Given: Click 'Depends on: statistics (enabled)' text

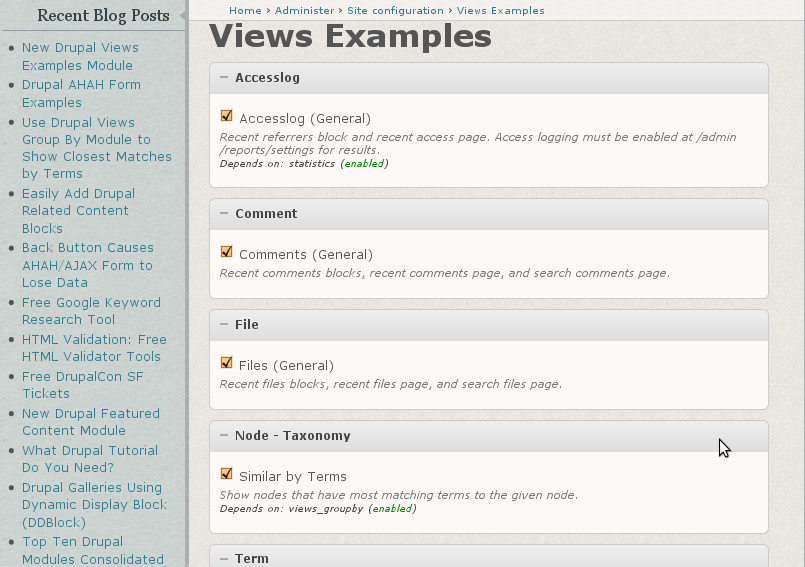Looking at the screenshot, I should point(304,163).
